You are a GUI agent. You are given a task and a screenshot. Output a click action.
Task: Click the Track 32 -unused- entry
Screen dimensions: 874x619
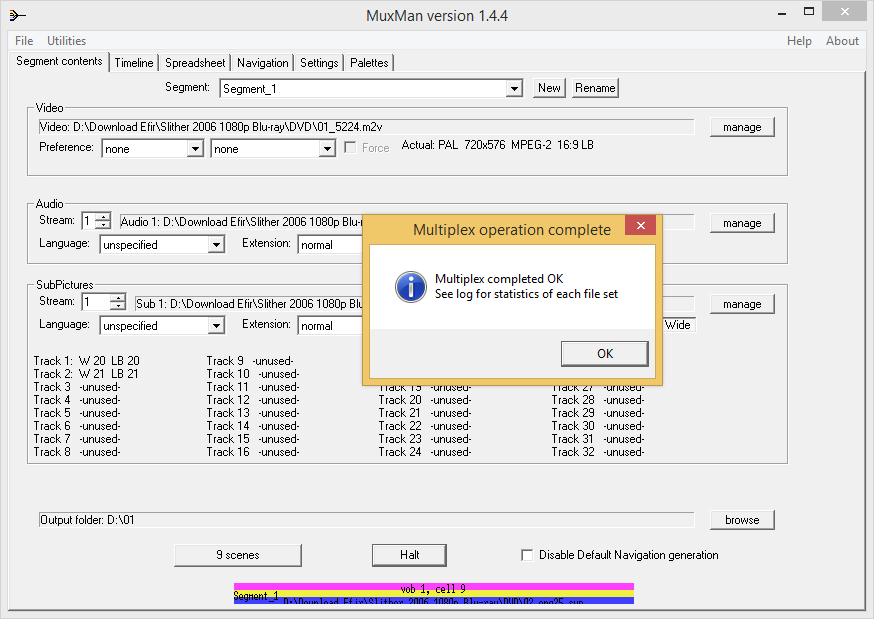pyautogui.click(x=598, y=452)
